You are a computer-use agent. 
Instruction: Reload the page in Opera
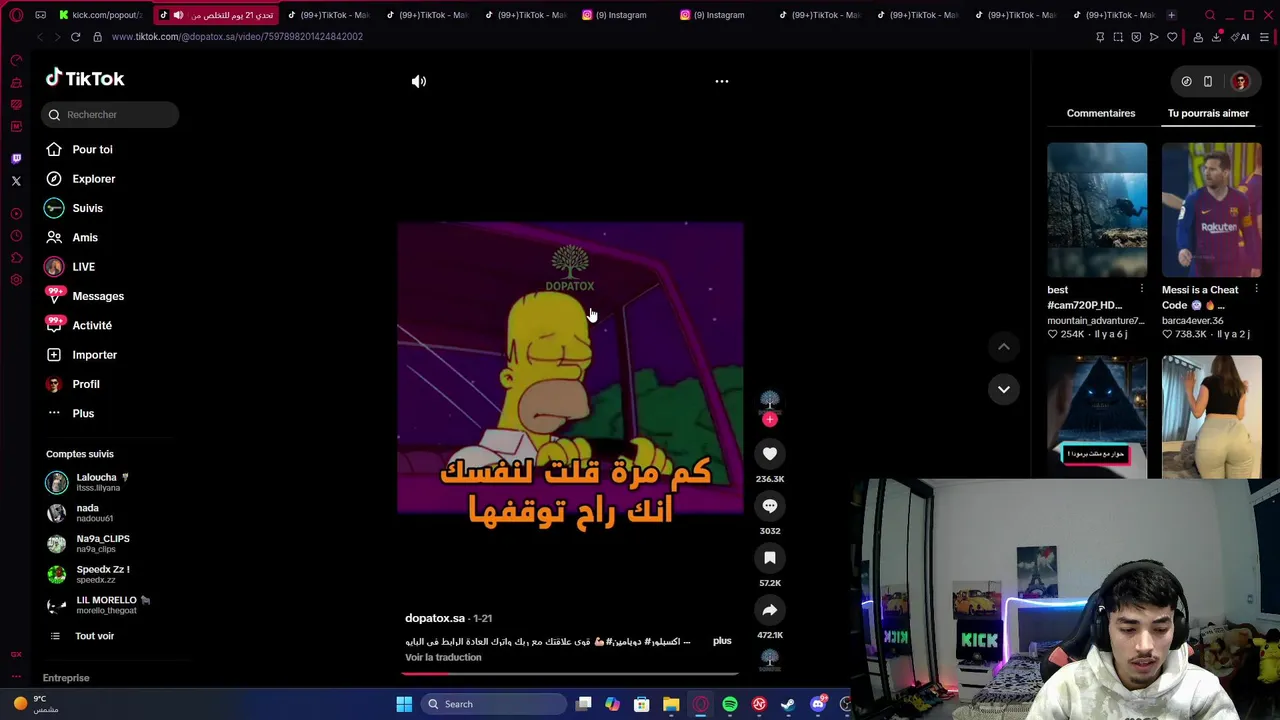[x=75, y=37]
